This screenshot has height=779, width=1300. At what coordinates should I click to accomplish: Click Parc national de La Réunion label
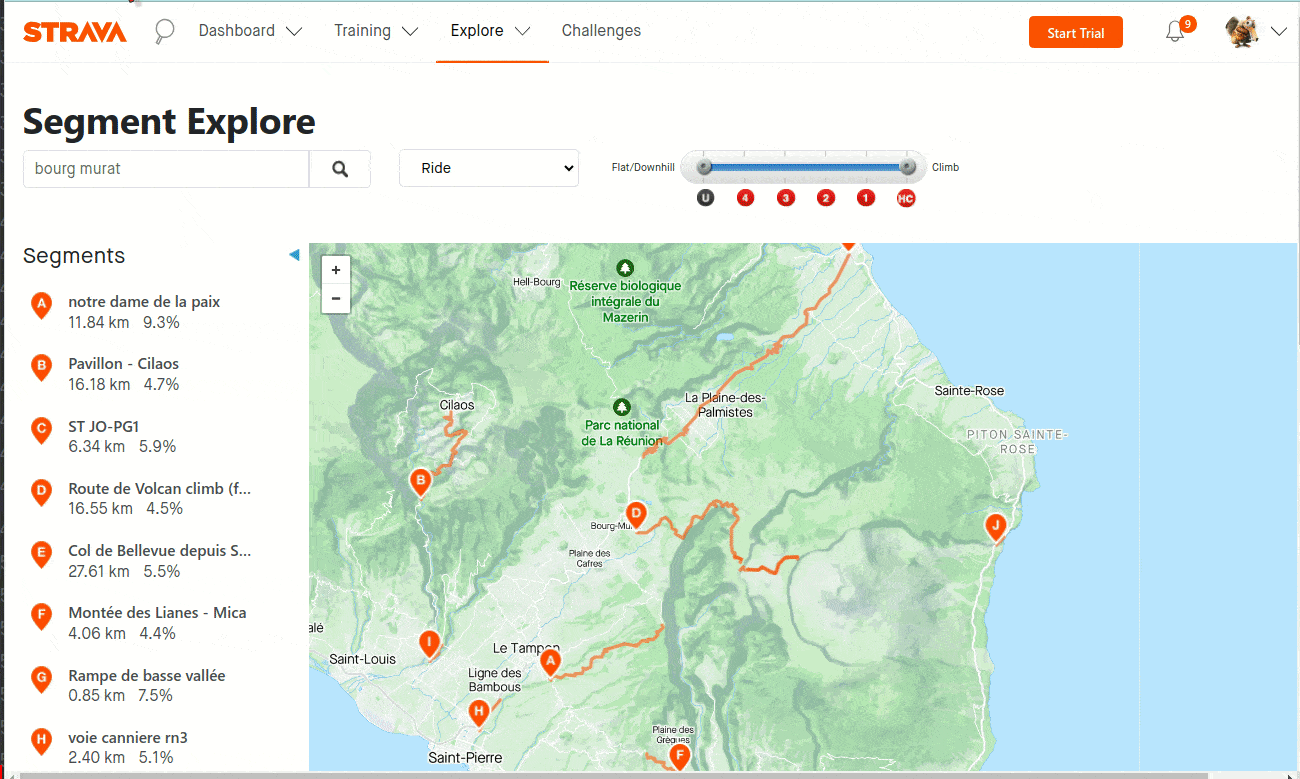pos(623,433)
